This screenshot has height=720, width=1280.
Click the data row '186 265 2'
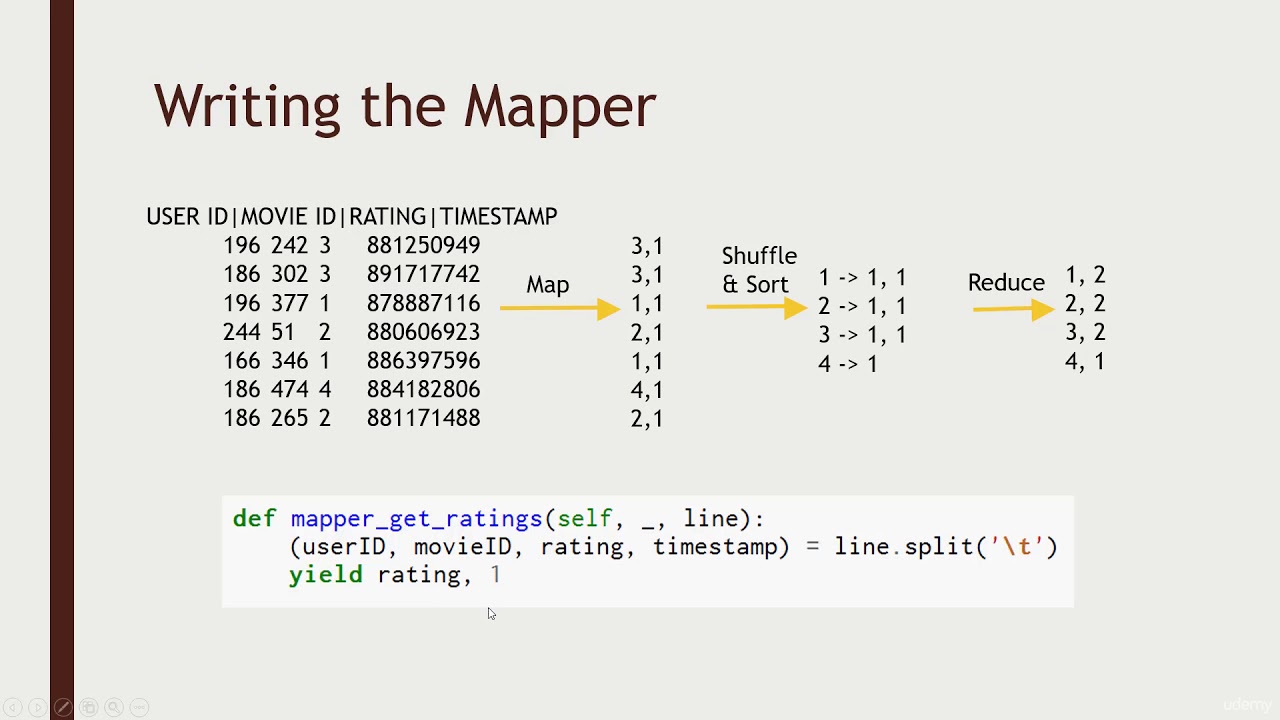pyautogui.click(x=277, y=418)
